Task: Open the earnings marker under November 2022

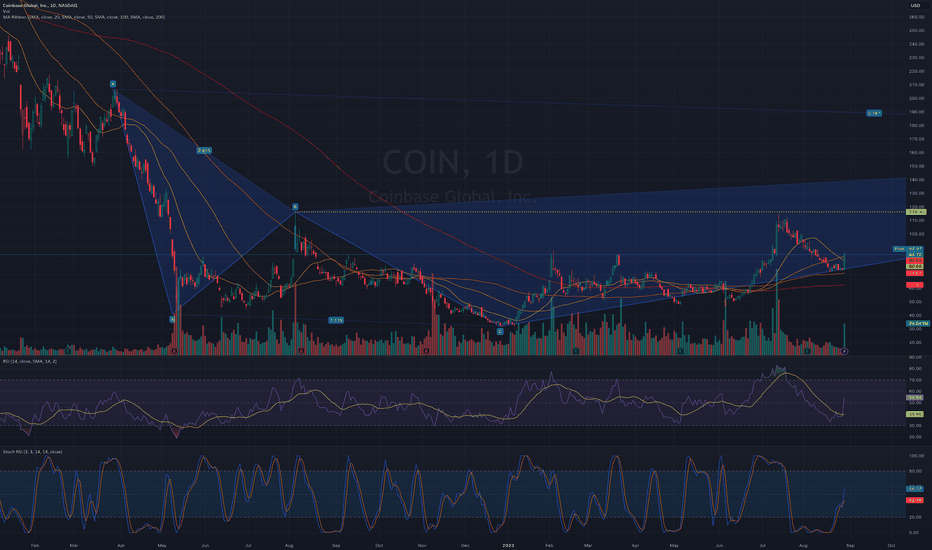Action: tap(426, 351)
